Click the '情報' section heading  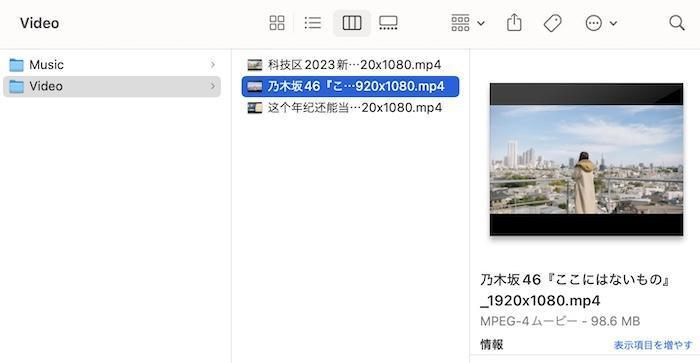(492, 345)
